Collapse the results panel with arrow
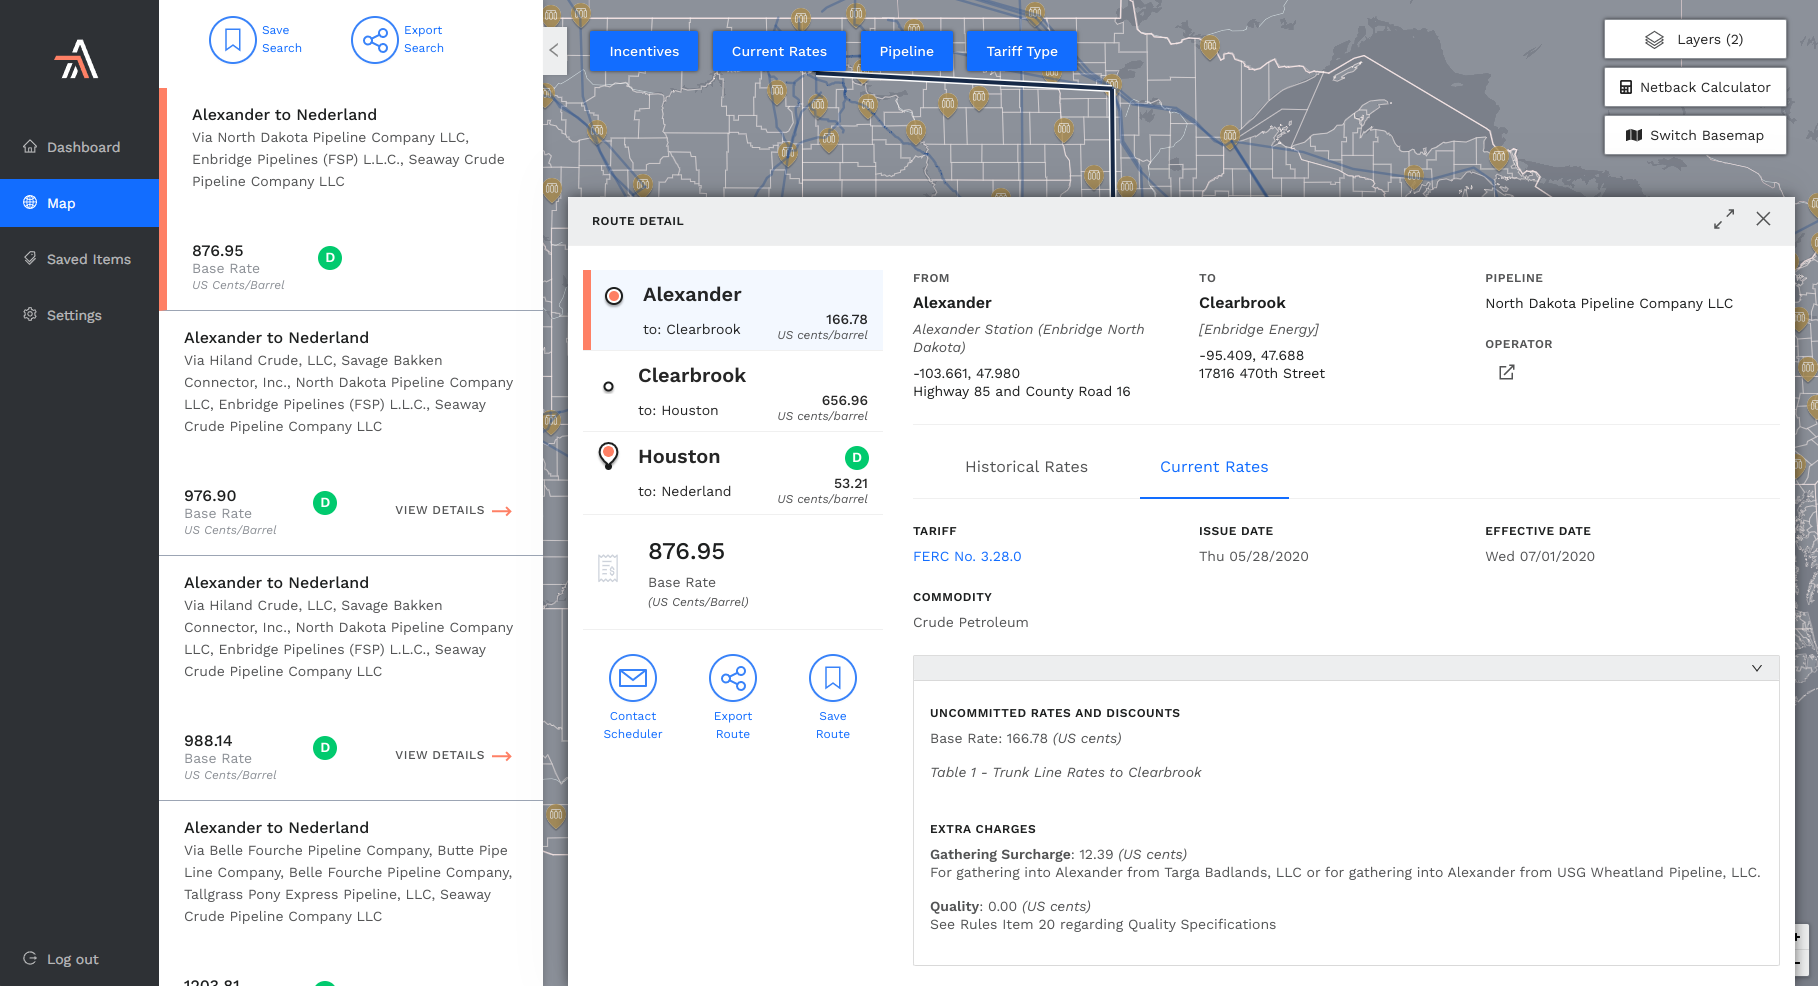 (x=554, y=50)
